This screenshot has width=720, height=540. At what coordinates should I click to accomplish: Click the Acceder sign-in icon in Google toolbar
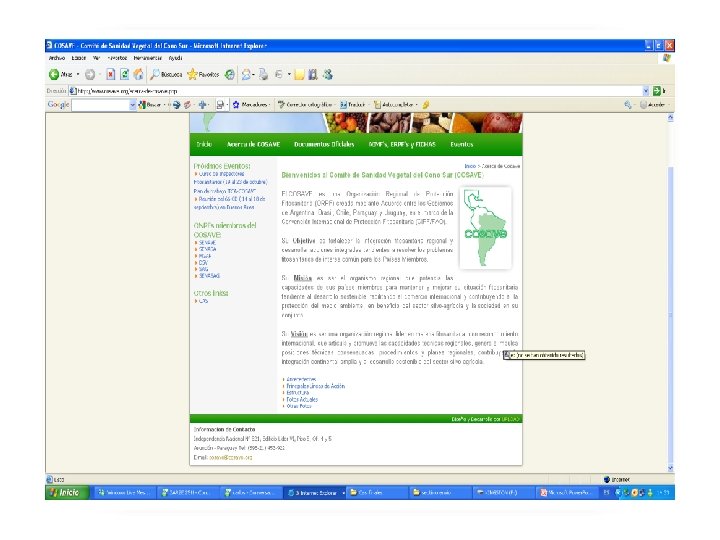(643, 105)
